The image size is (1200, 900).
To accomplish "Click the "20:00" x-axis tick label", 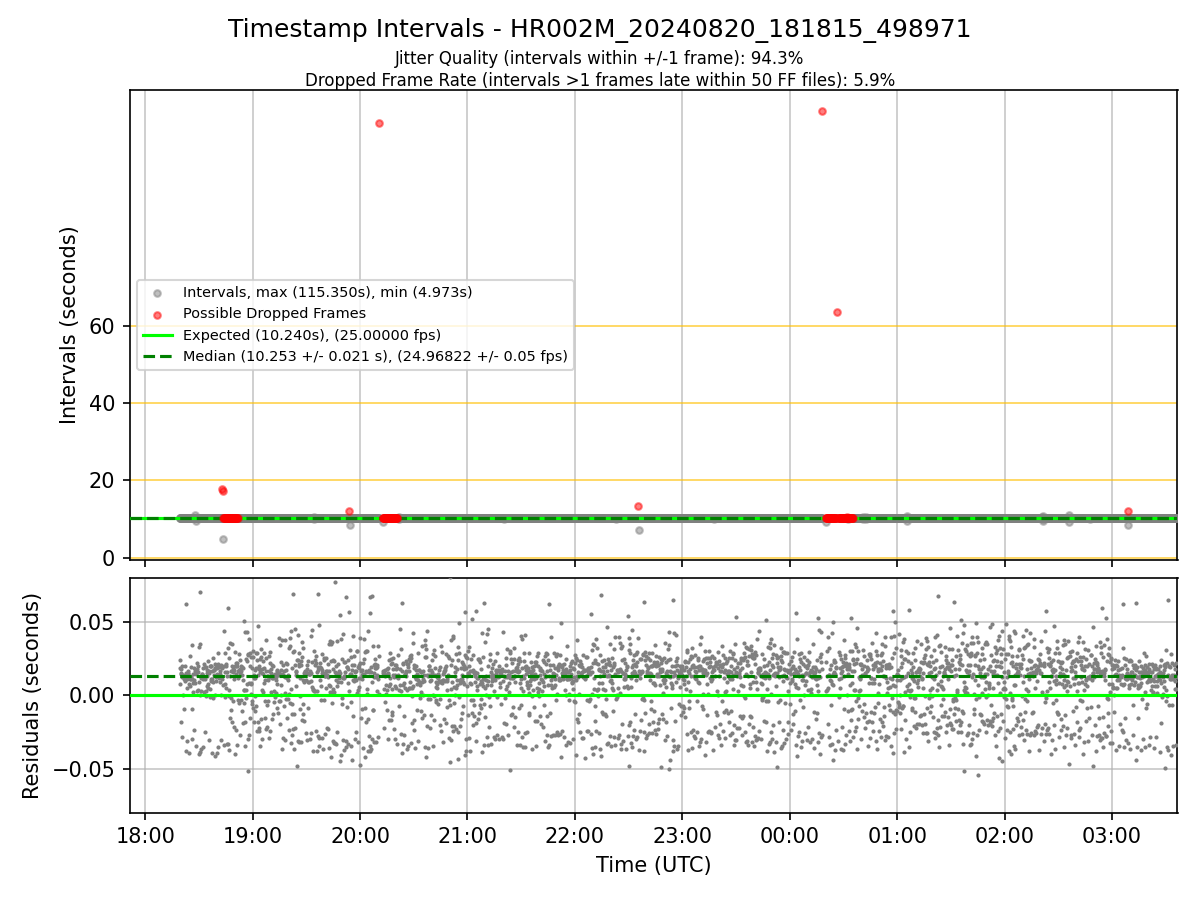I will (x=360, y=835).
